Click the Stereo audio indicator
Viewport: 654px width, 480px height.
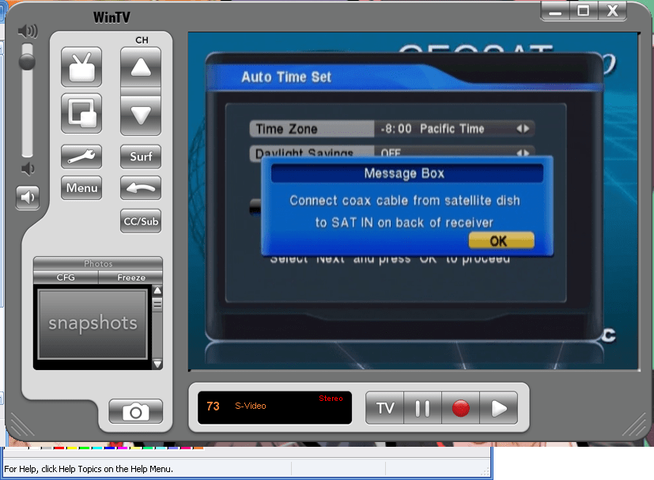(331, 398)
